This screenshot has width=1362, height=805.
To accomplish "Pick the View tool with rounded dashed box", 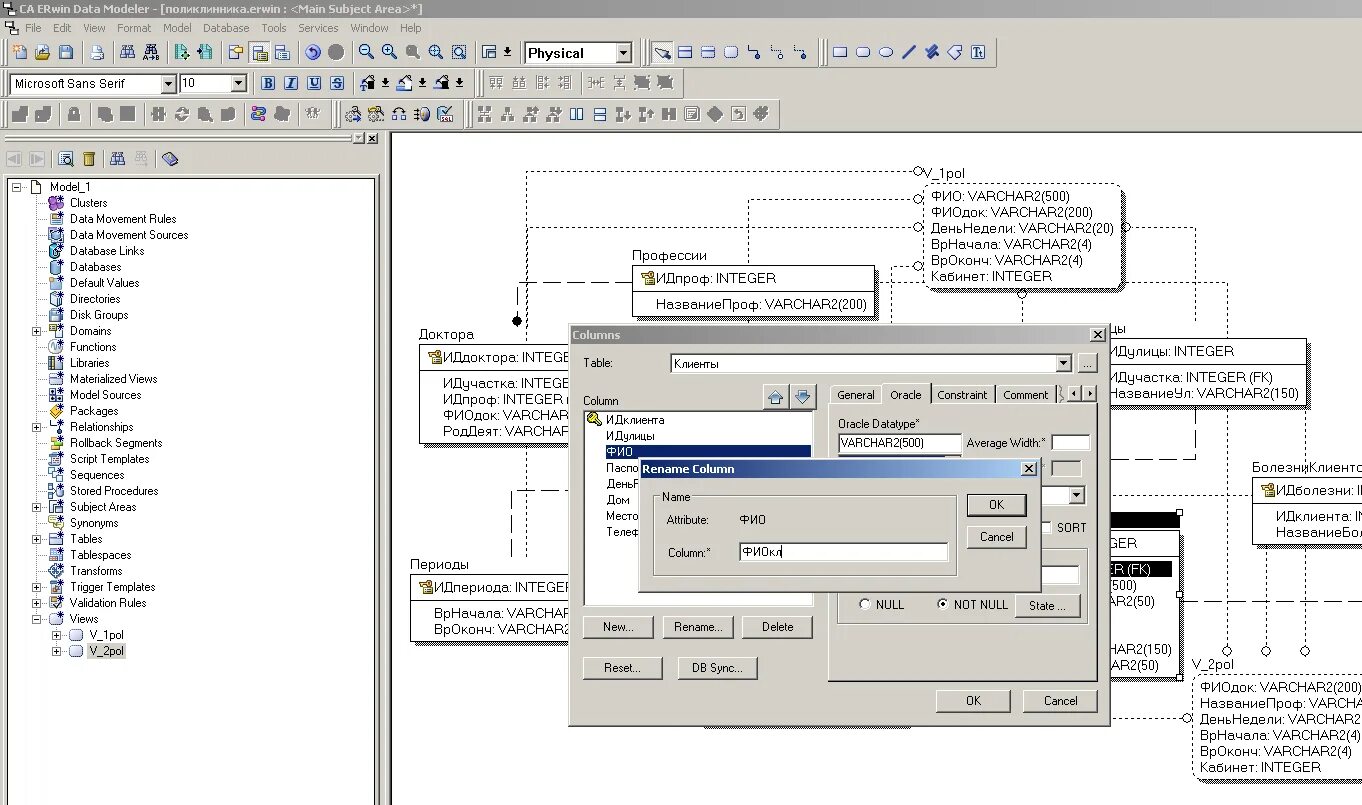I will click(x=731, y=52).
